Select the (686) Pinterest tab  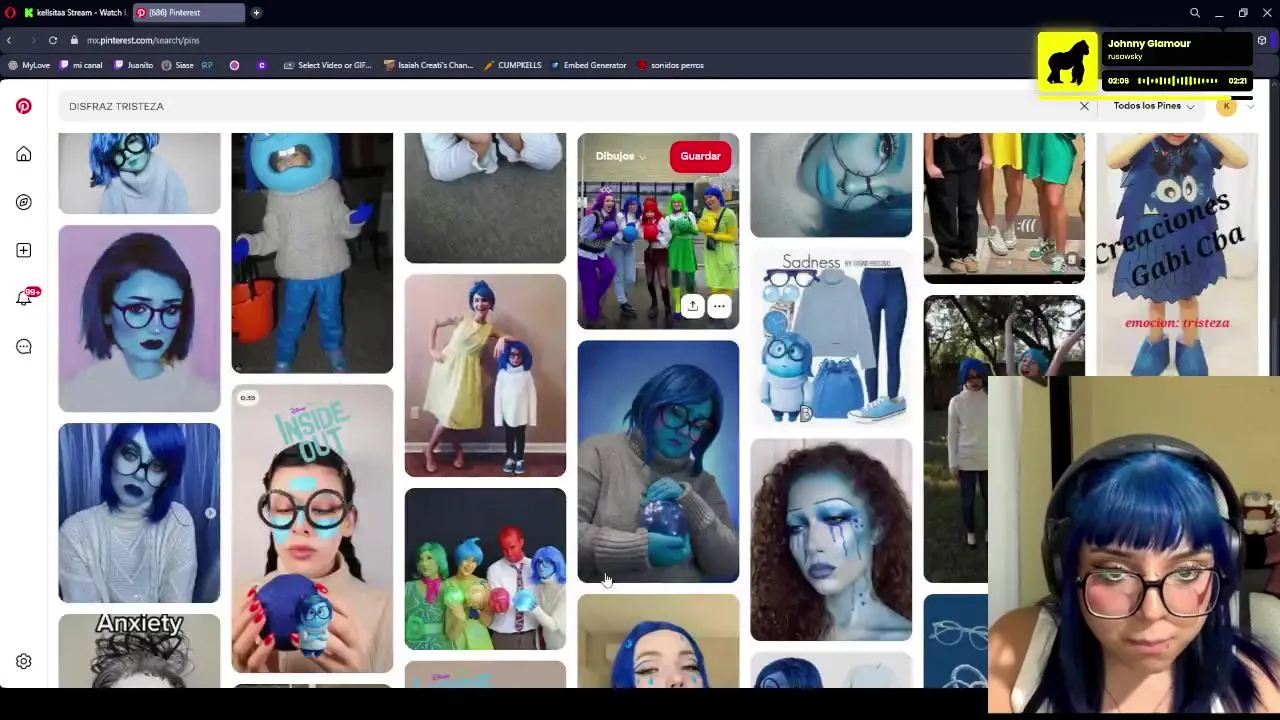(188, 13)
